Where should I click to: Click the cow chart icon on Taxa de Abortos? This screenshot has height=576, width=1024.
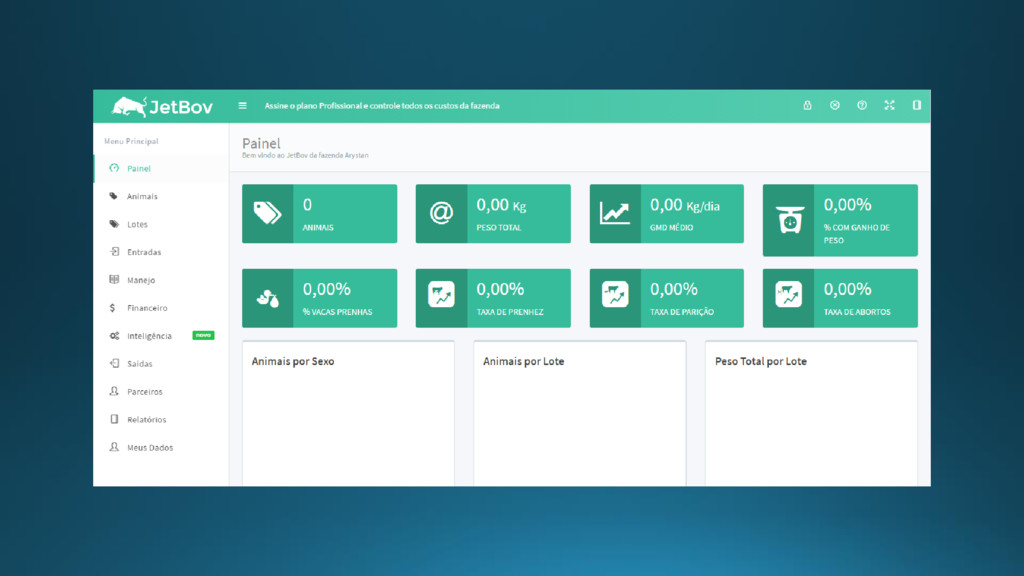(789, 295)
